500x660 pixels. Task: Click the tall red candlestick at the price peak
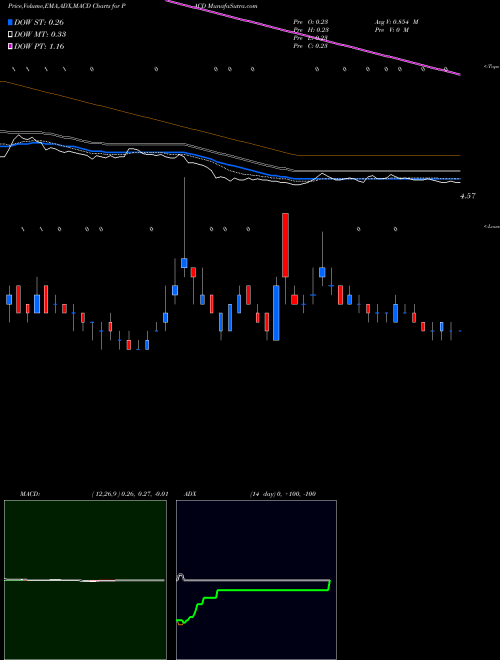click(285, 245)
